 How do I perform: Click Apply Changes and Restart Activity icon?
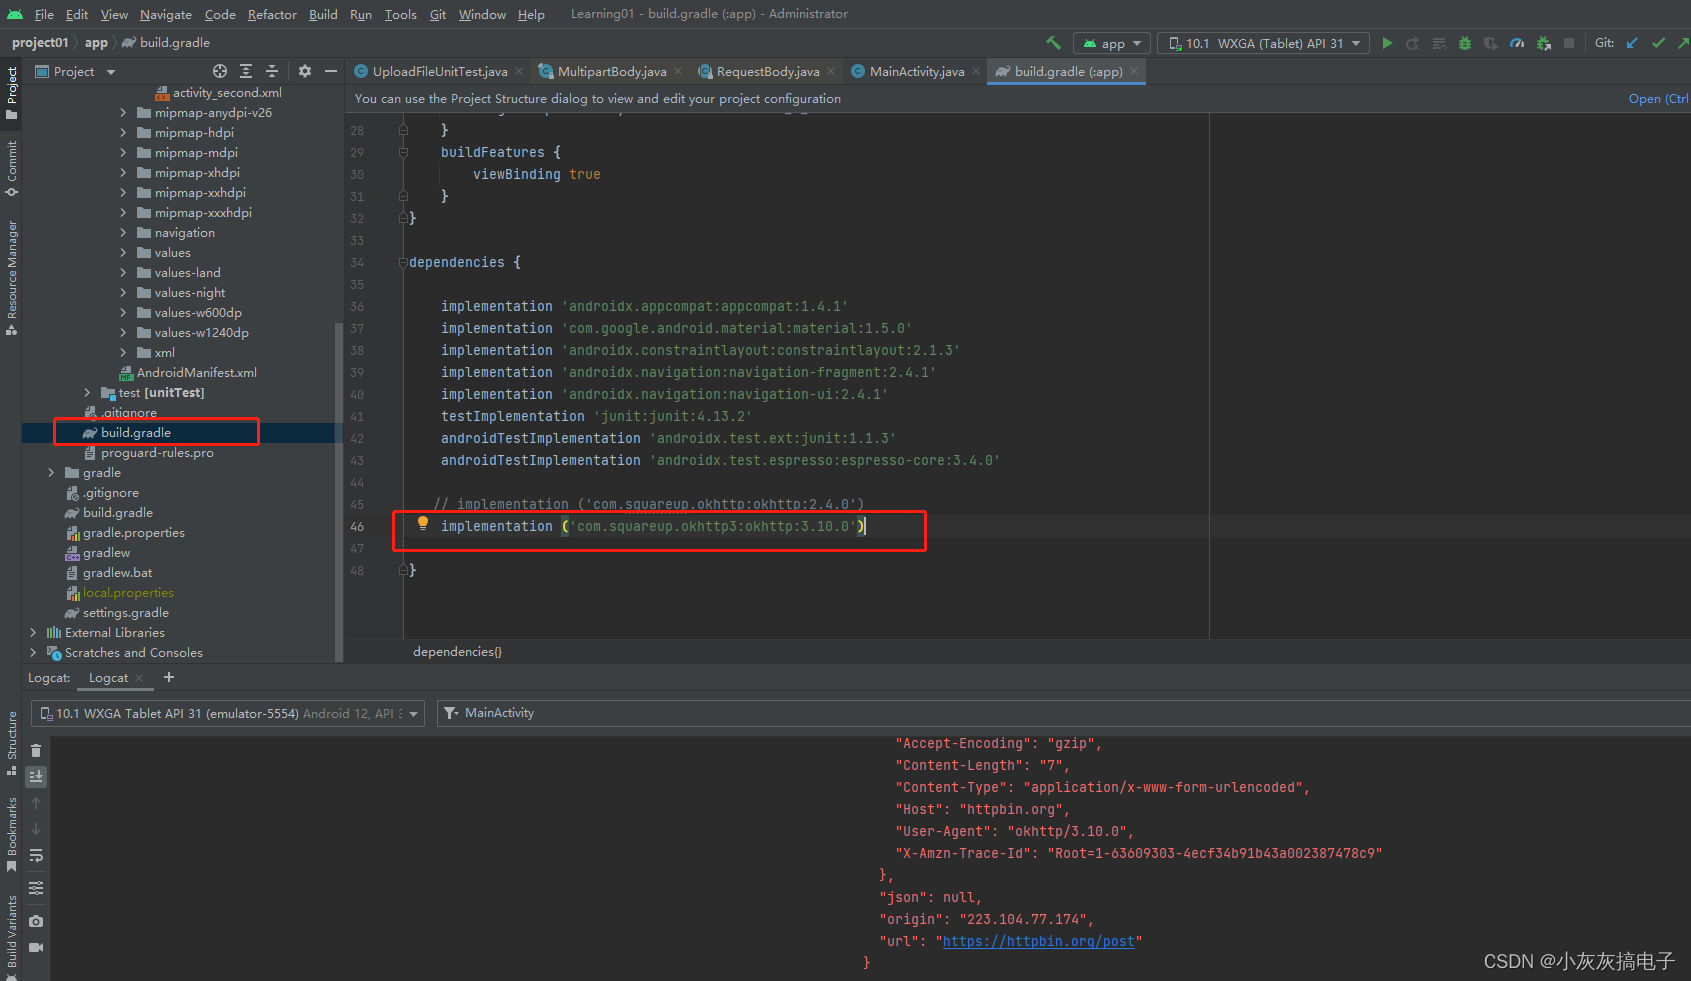pyautogui.click(x=1413, y=43)
